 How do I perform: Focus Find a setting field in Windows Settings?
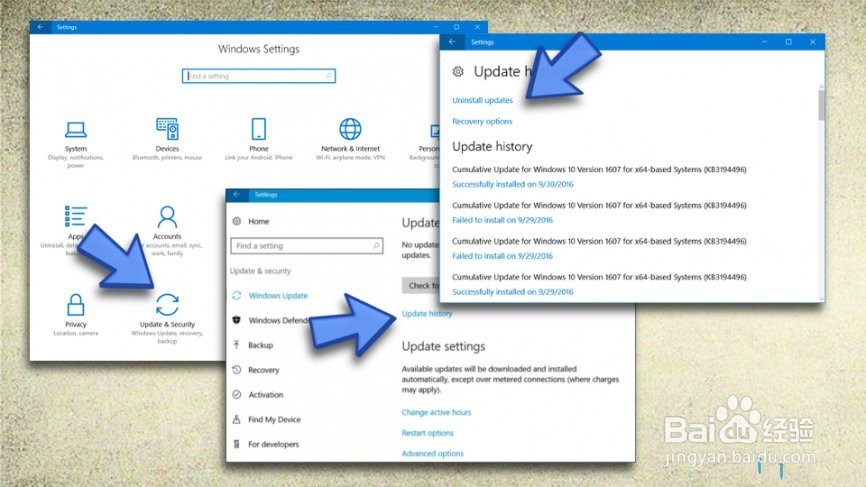click(258, 76)
